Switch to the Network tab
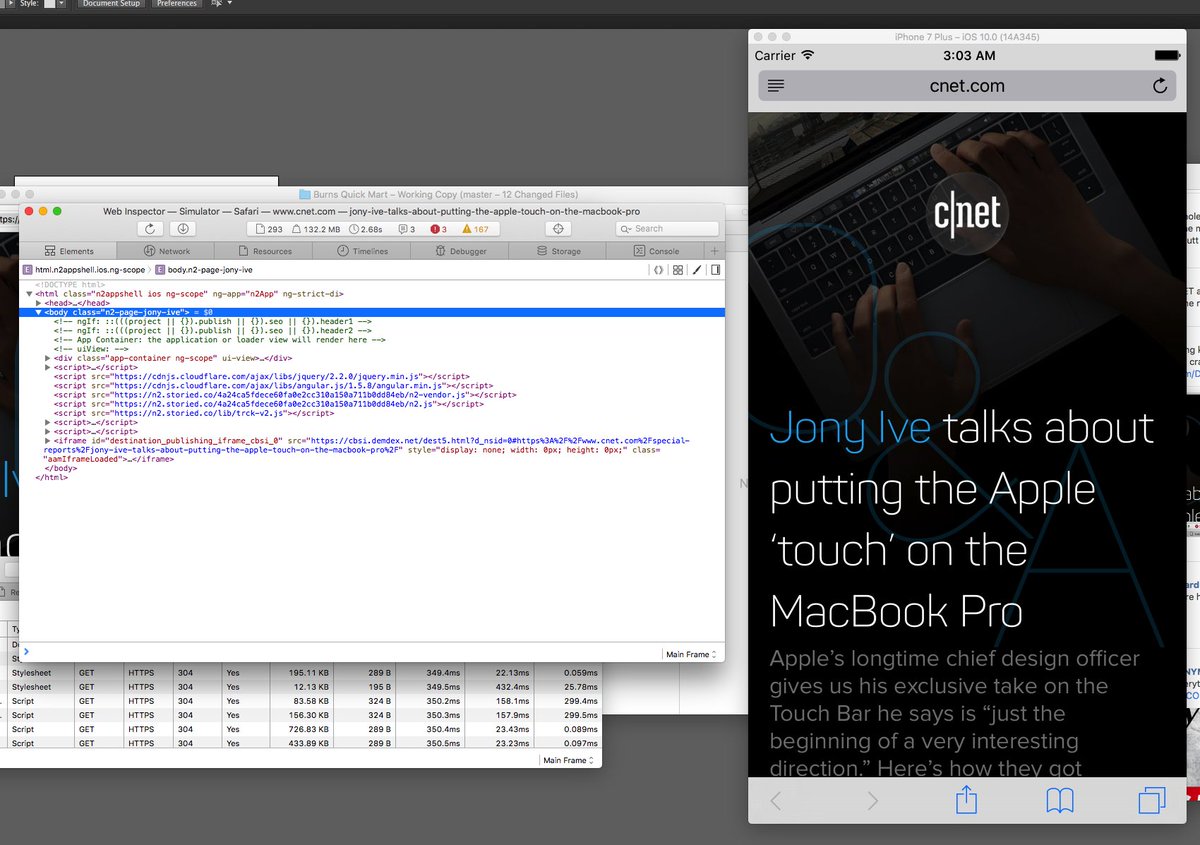 167,251
